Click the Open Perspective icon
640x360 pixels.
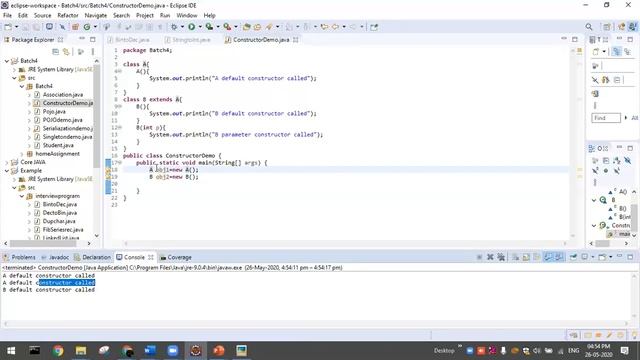pyautogui.click(x=607, y=27)
